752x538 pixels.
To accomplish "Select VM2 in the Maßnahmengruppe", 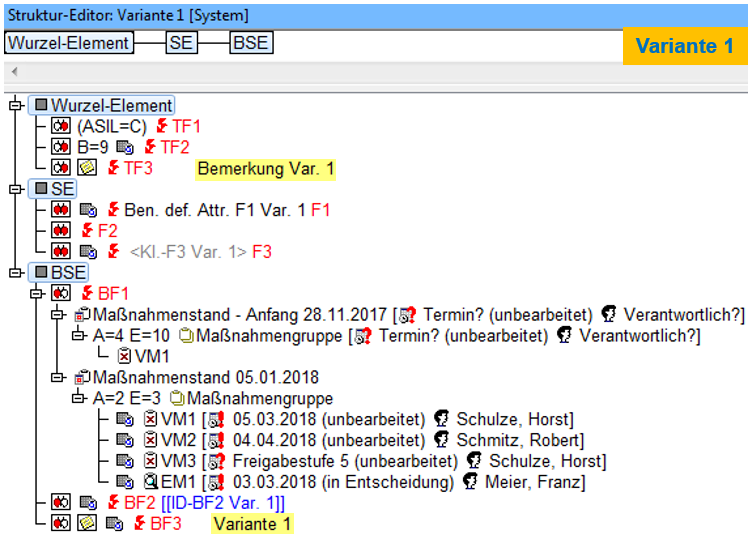I will (178, 440).
